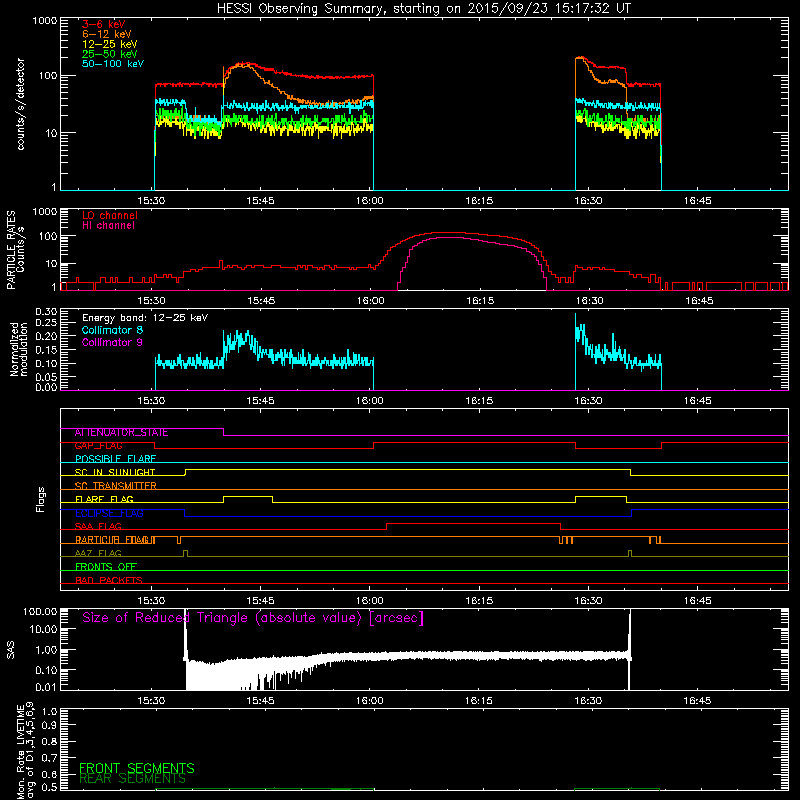The height and width of the screenshot is (800, 800).
Task: Select the "Collimator 9" legend label
Action: [x=112, y=342]
